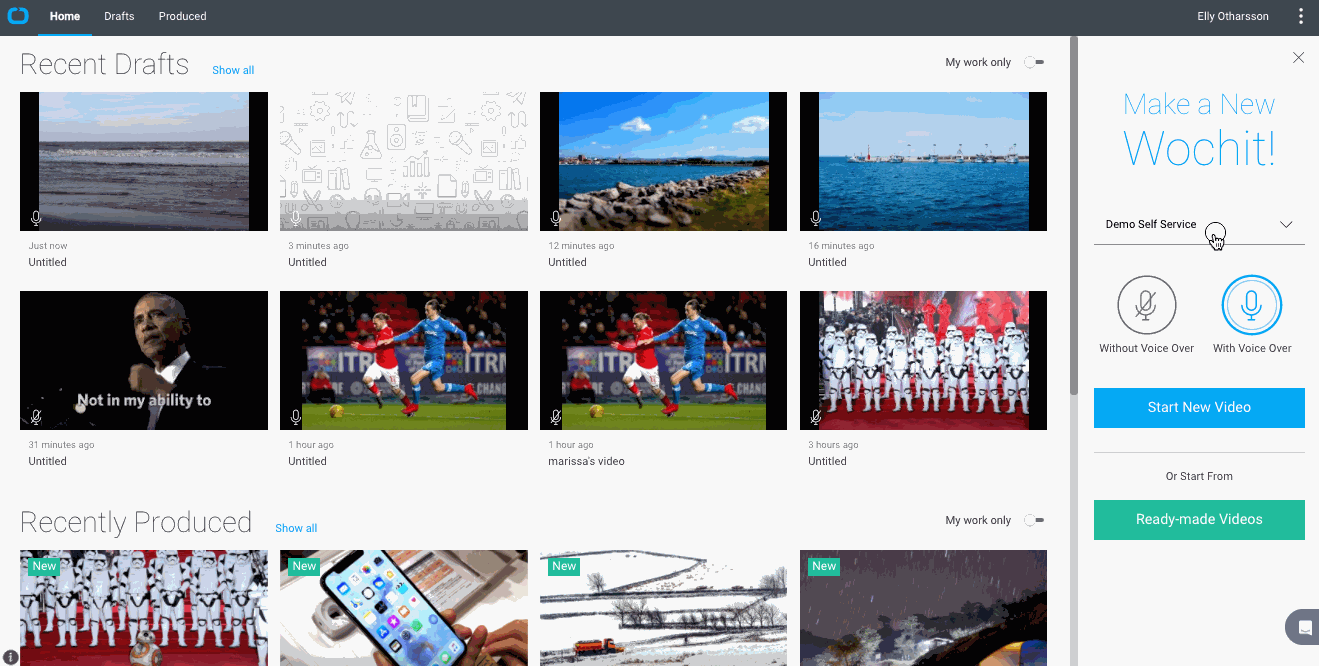1319x666 pixels.
Task: Open the harbor boats draft thumbnail
Action: point(924,161)
